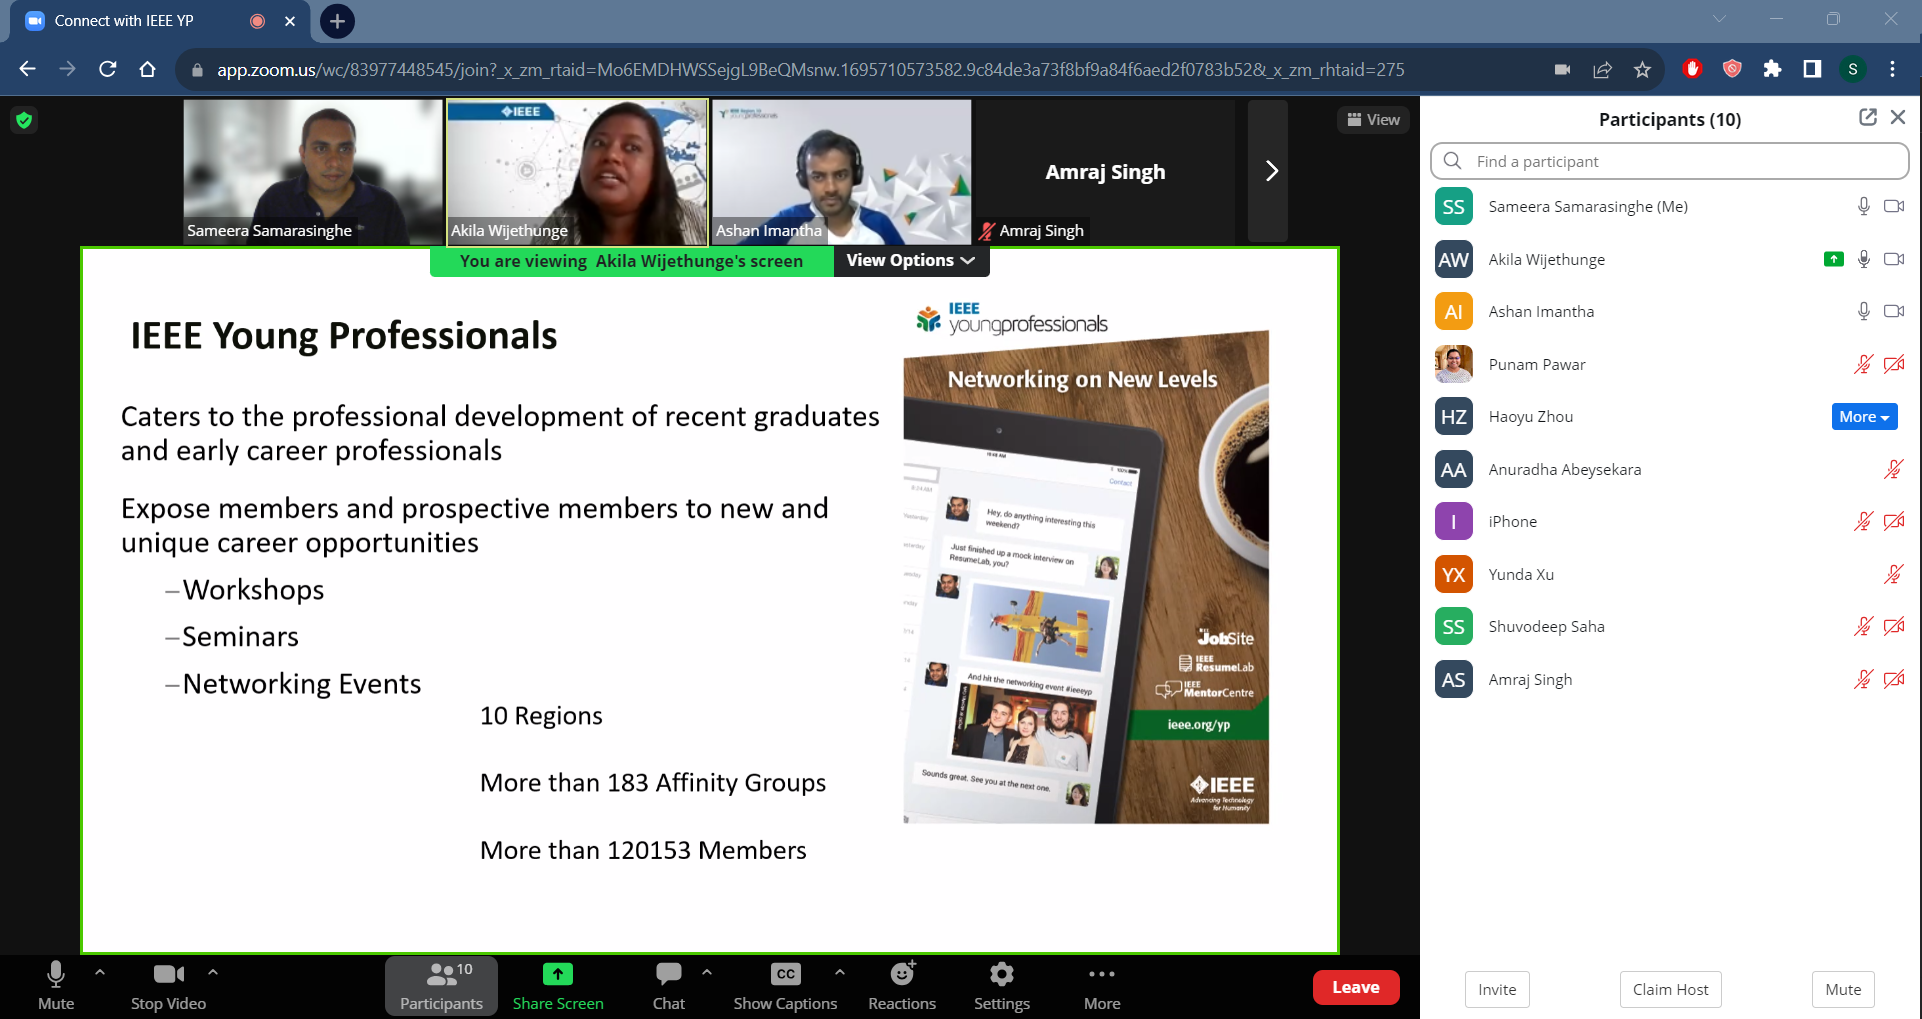Click Shuvodeep Saha's disabled camera icon
The width and height of the screenshot is (1922, 1019).
coord(1894,626)
